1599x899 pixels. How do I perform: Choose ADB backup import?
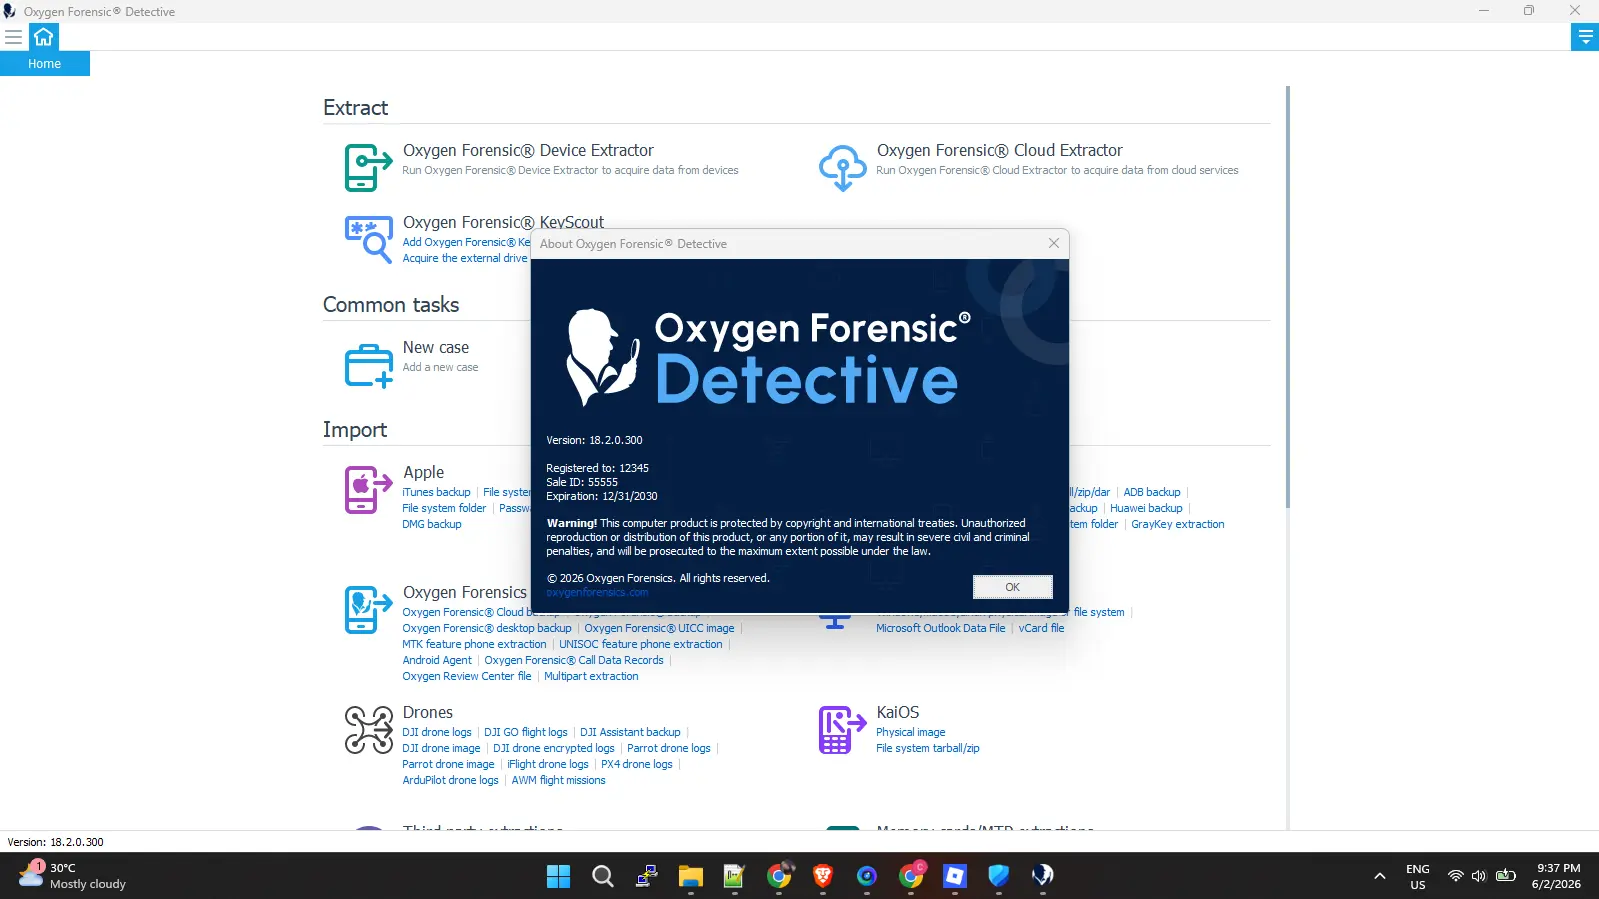1151,492
